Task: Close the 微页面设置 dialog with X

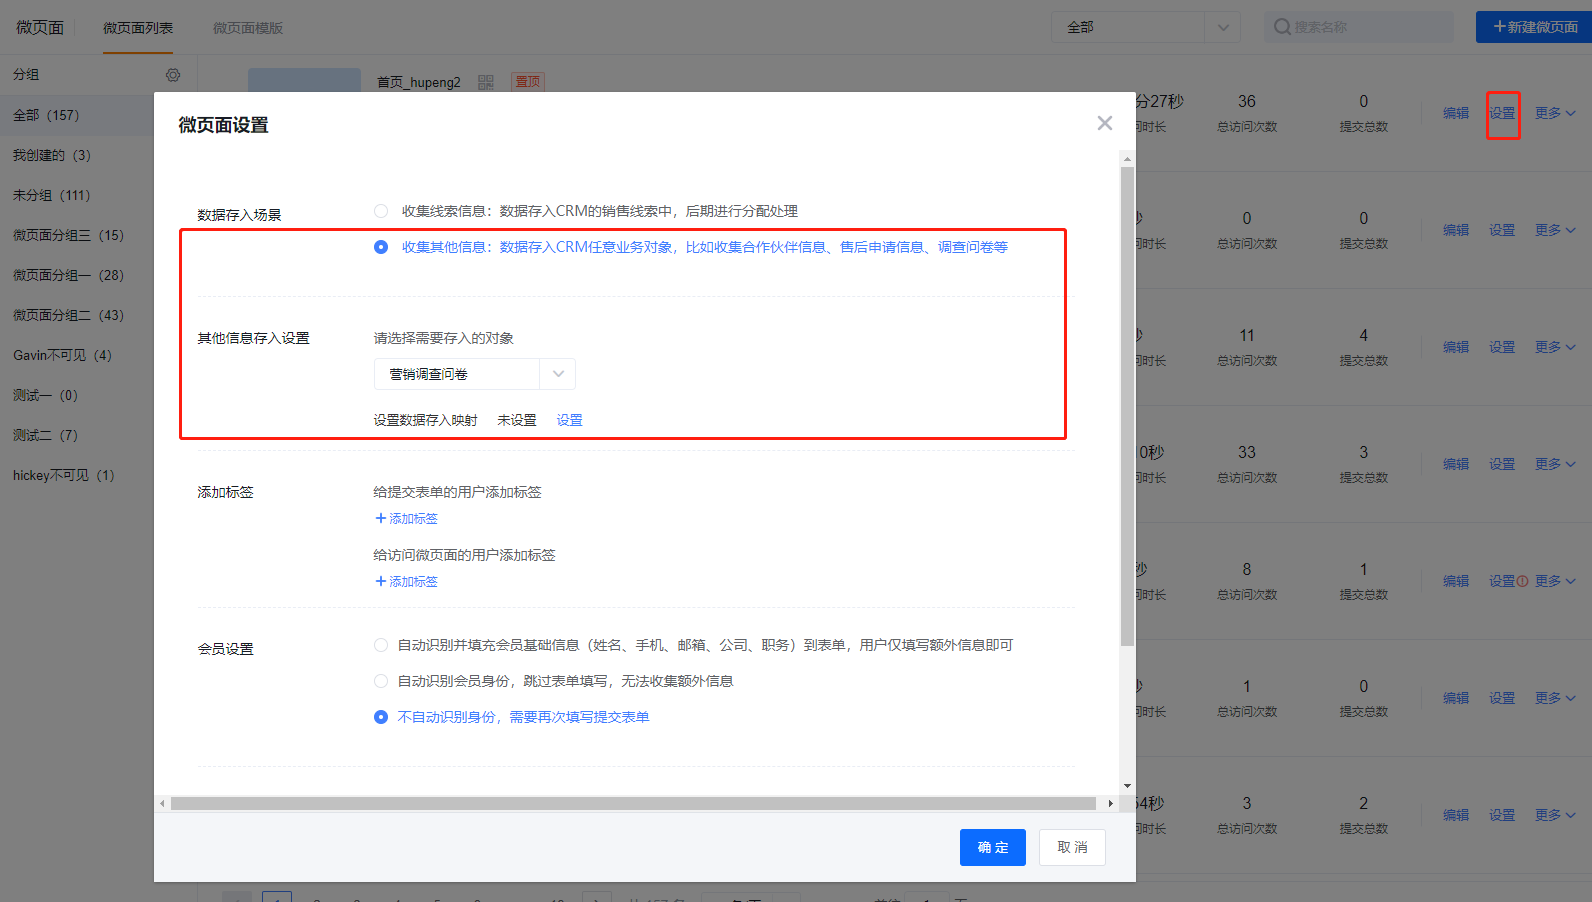Action: pyautogui.click(x=1104, y=123)
